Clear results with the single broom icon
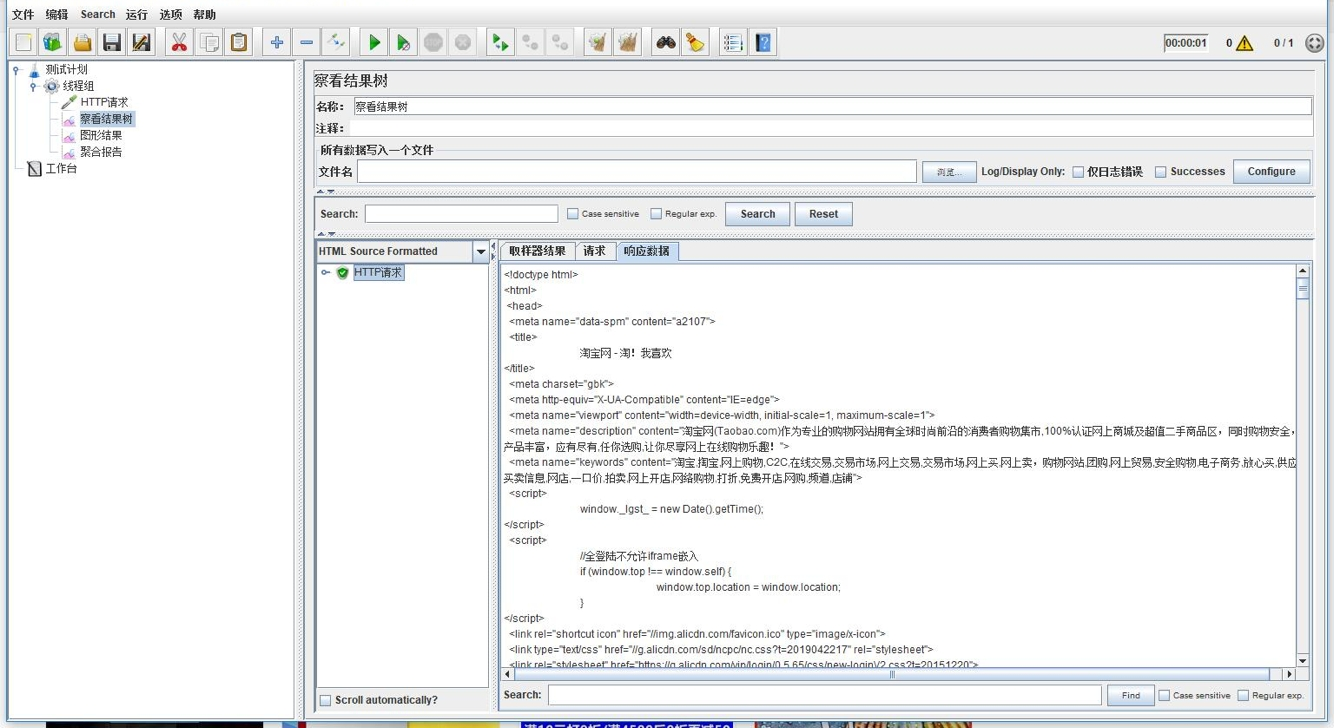The width and height of the screenshot is (1334, 728). 597,42
